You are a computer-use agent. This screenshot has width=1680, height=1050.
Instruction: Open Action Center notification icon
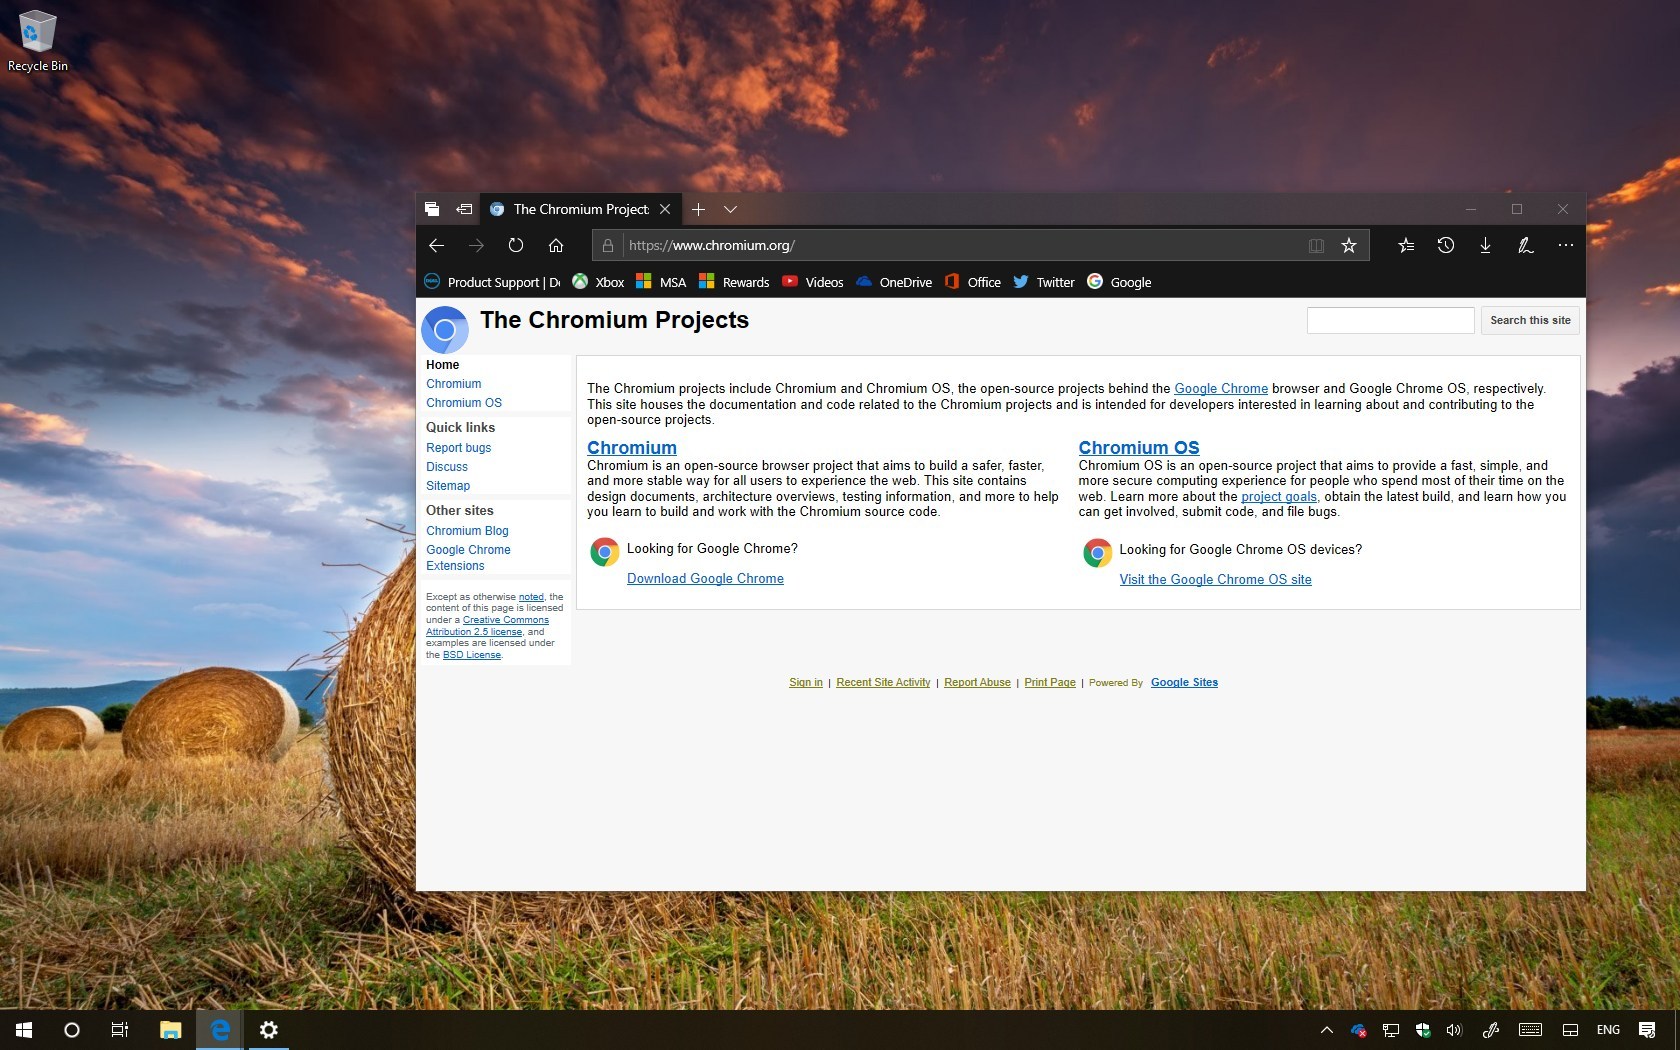coord(1647,1030)
